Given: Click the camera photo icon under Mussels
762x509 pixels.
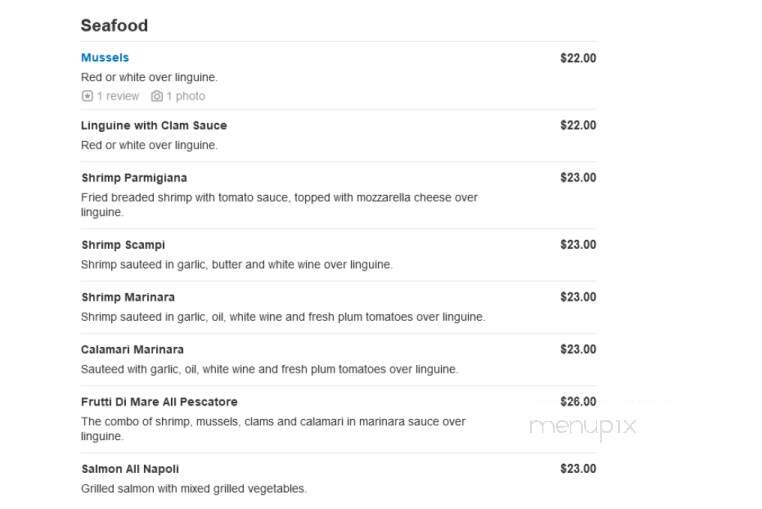Looking at the screenshot, I should (x=156, y=96).
